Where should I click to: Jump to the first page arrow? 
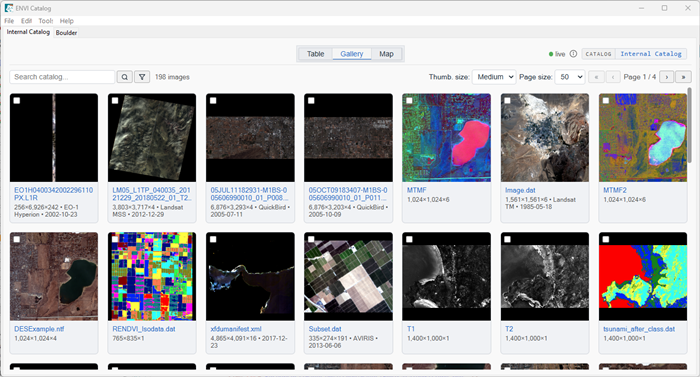(x=596, y=77)
